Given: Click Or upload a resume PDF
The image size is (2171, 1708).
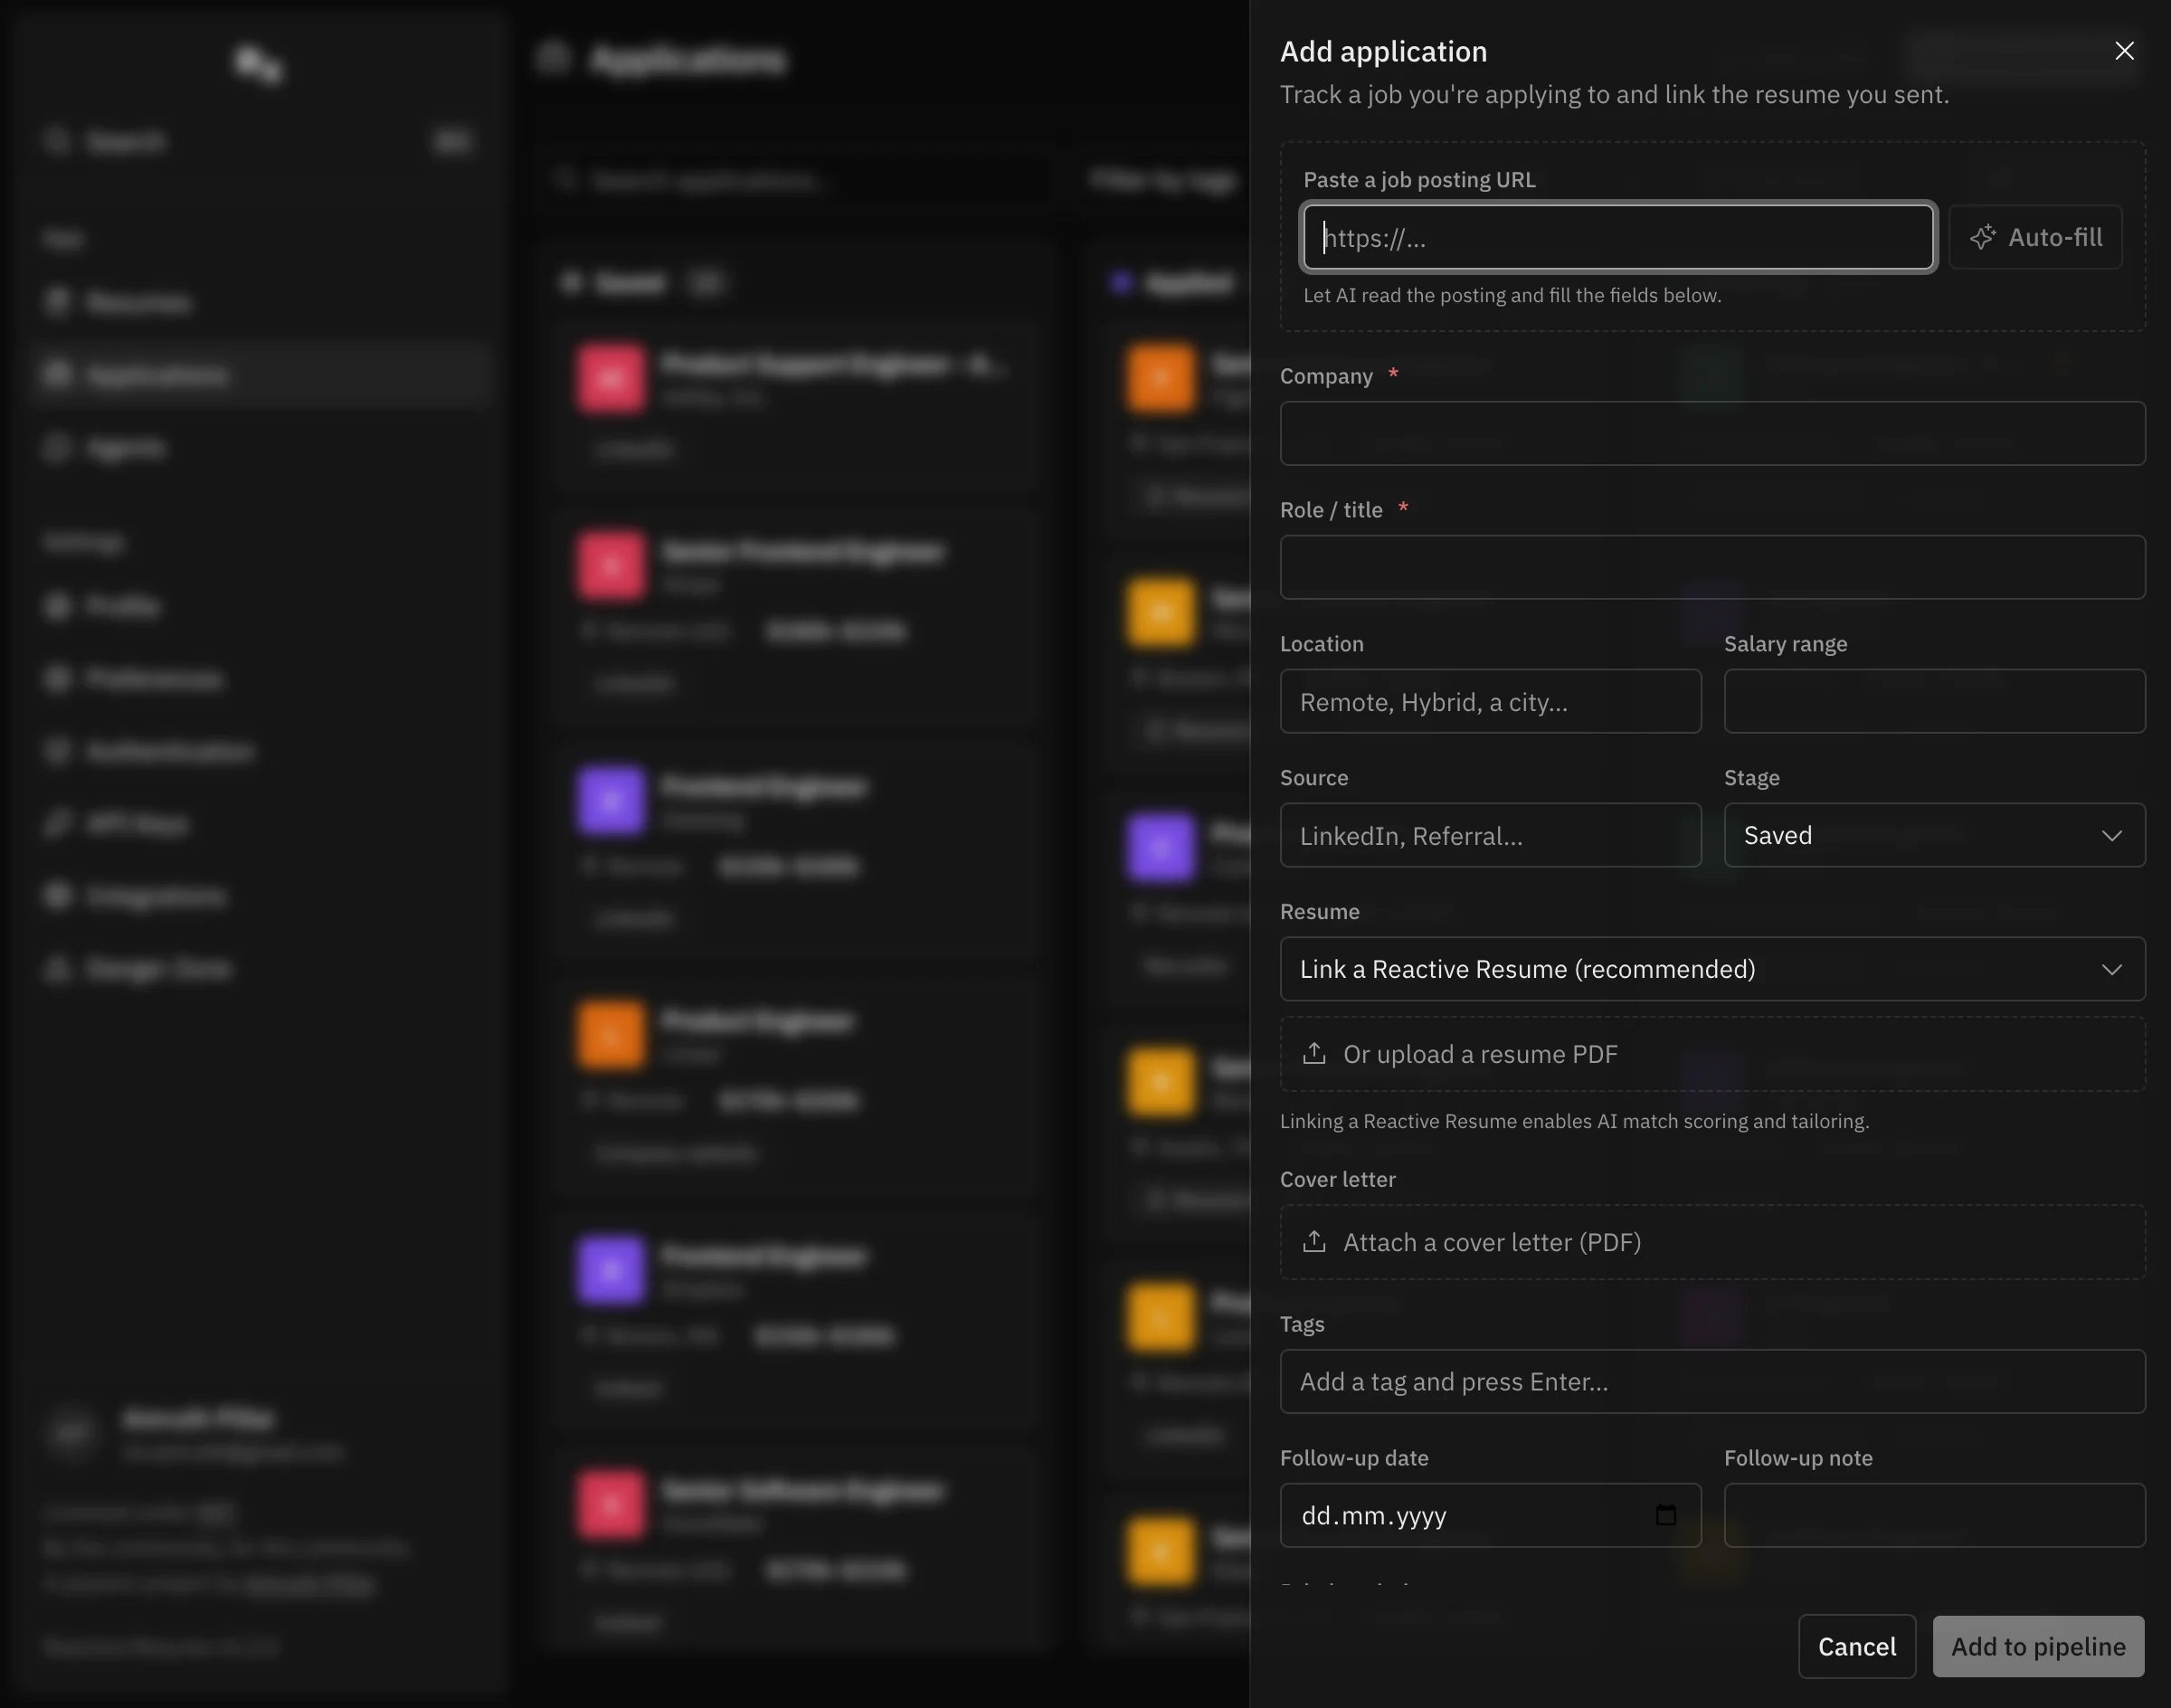Looking at the screenshot, I should click(x=1712, y=1054).
